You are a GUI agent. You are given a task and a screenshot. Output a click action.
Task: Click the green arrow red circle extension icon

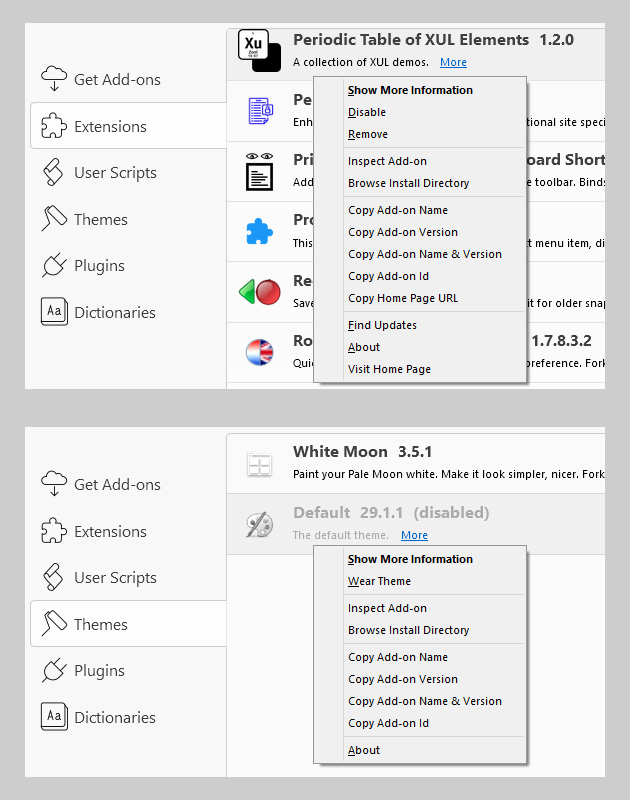coord(260,292)
